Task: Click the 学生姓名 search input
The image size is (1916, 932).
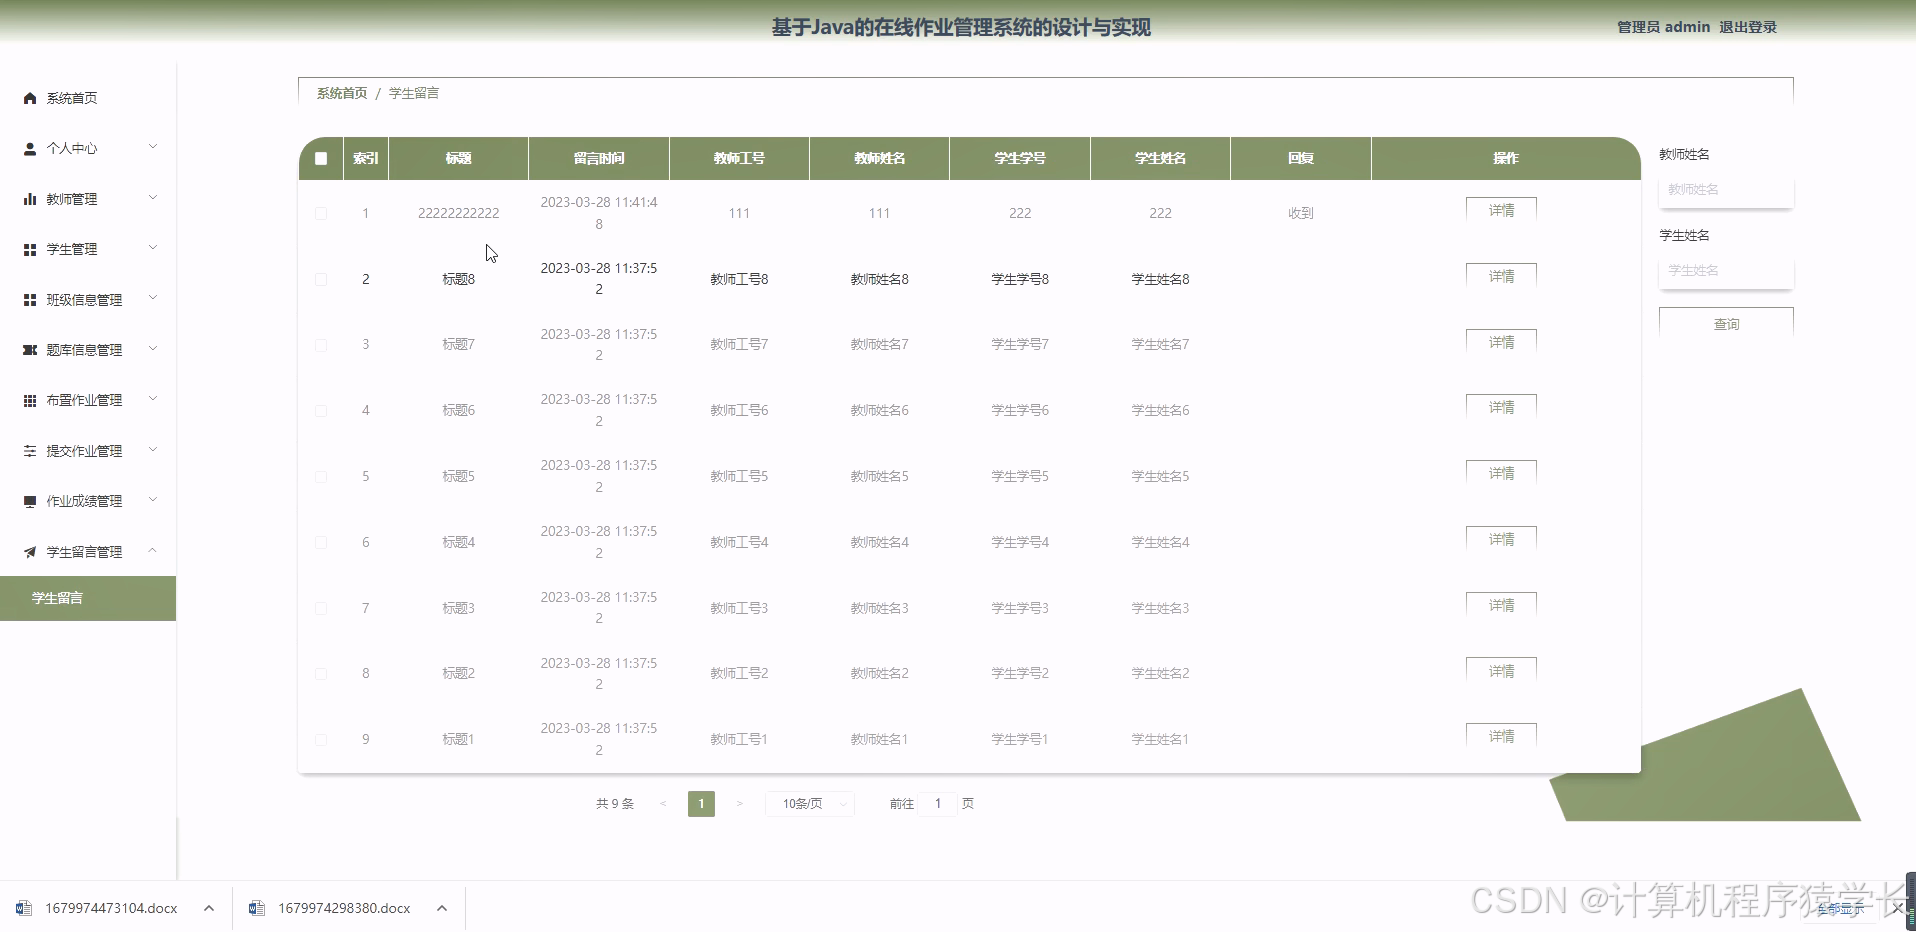Action: pos(1726,271)
